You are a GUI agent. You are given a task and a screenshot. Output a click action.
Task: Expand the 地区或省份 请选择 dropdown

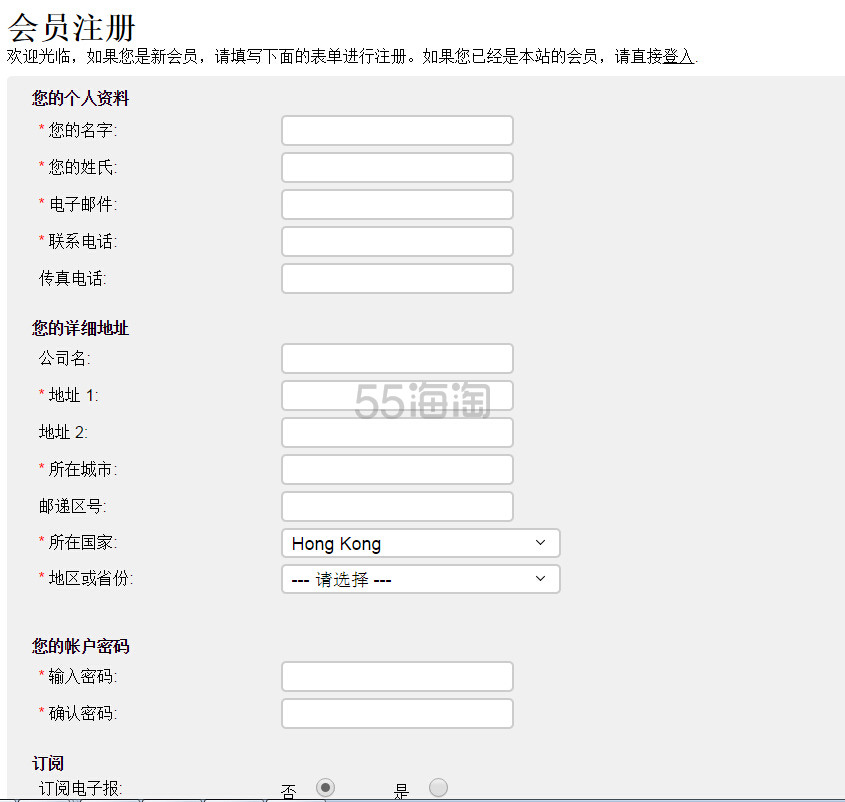point(420,579)
